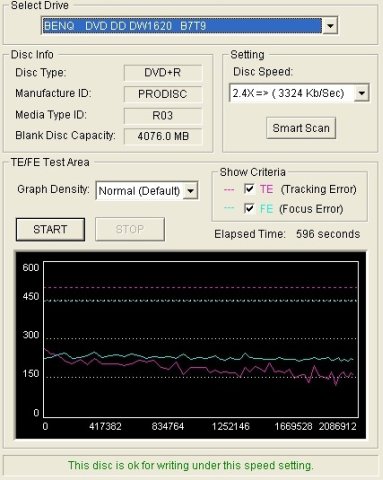Click the Graph Density label
The image size is (383, 480).
click(53, 189)
